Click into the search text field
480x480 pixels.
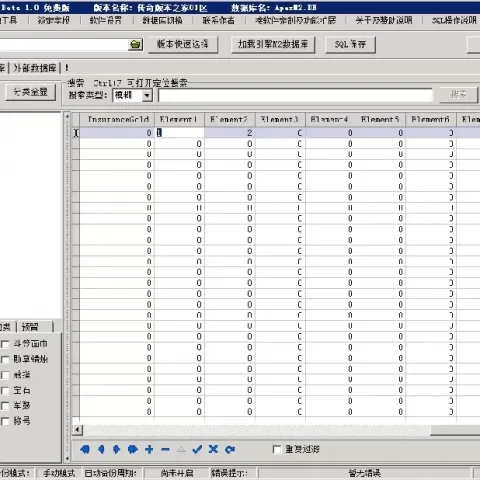pyautogui.click(x=295, y=95)
